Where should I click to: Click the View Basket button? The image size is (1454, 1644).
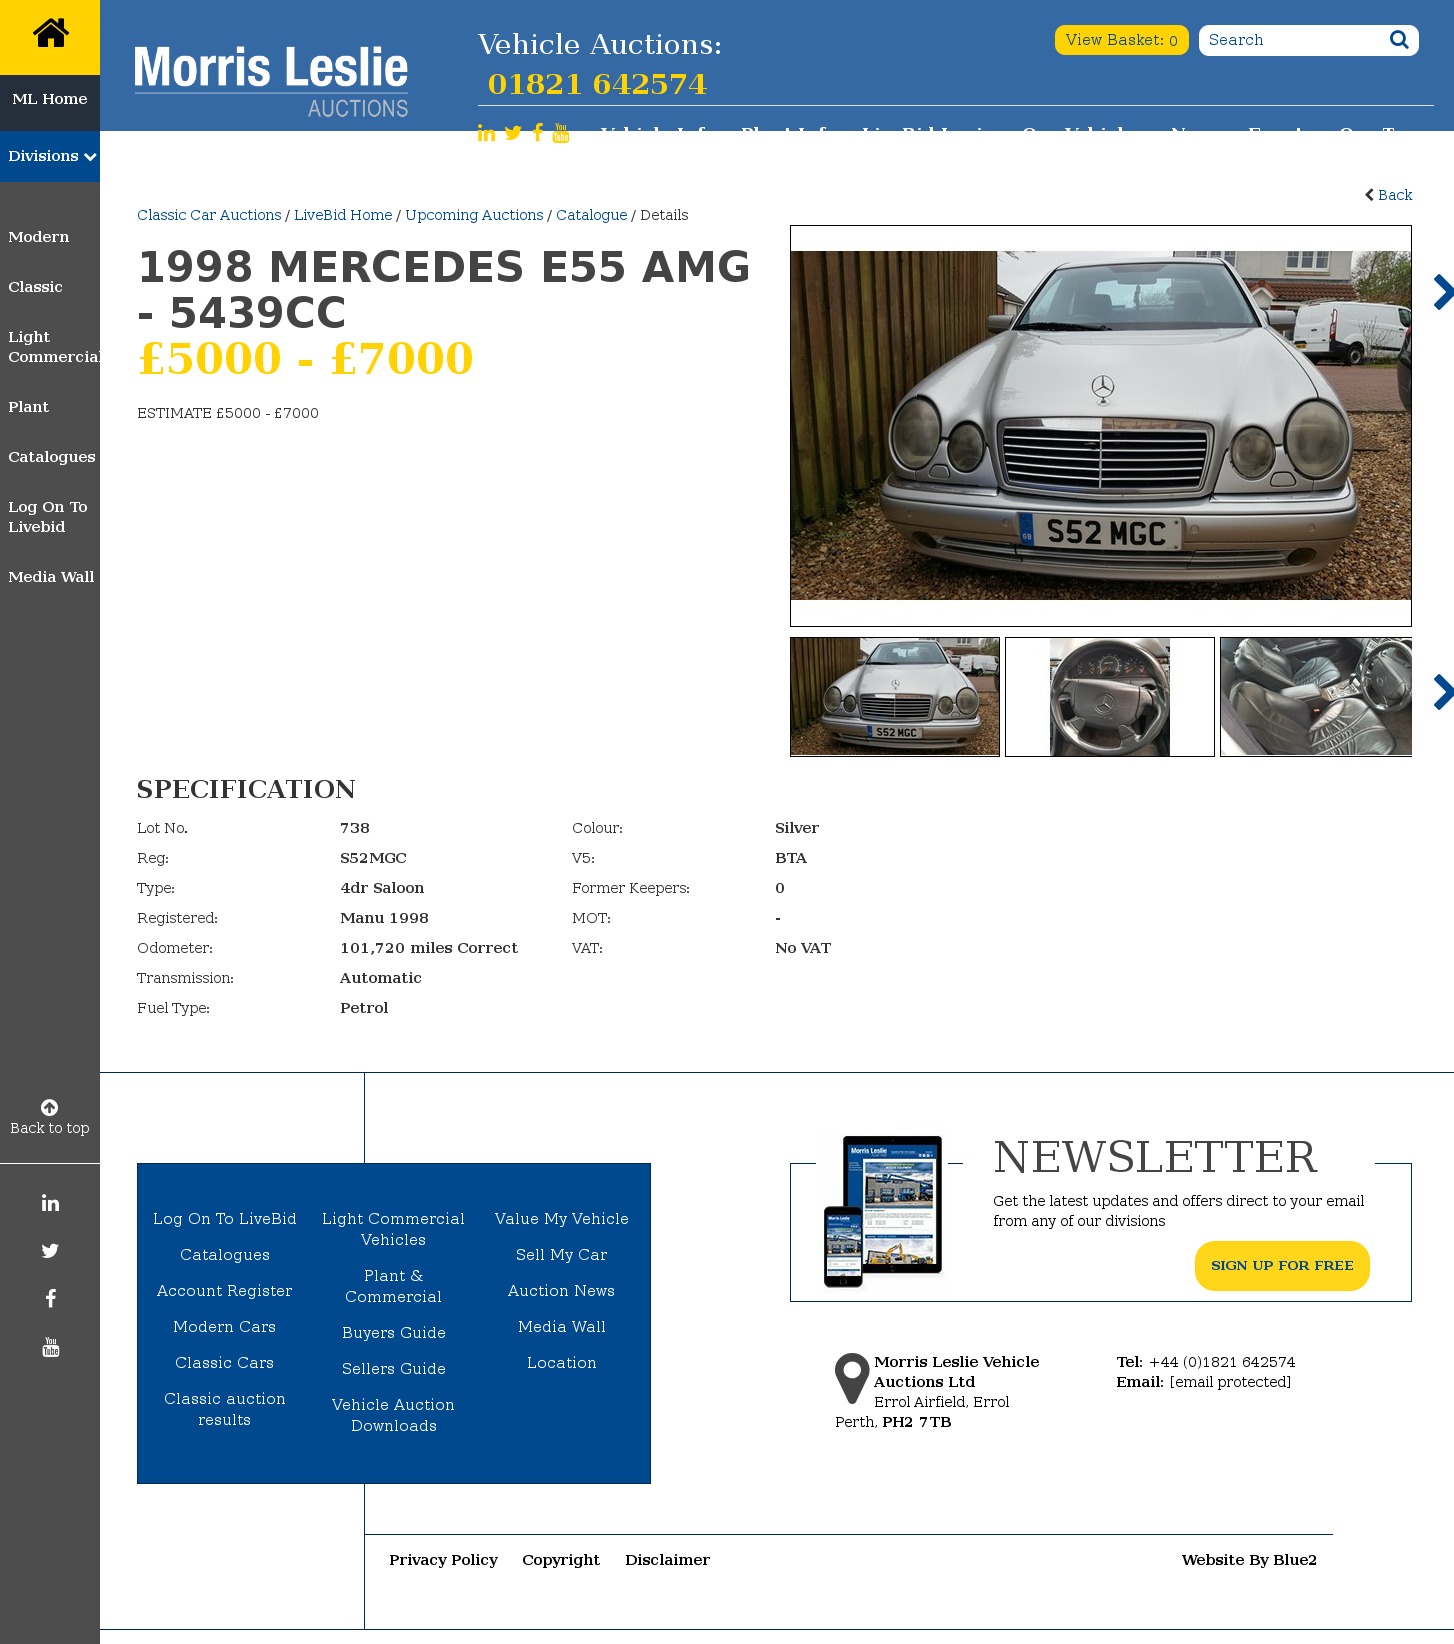[x=1121, y=40]
